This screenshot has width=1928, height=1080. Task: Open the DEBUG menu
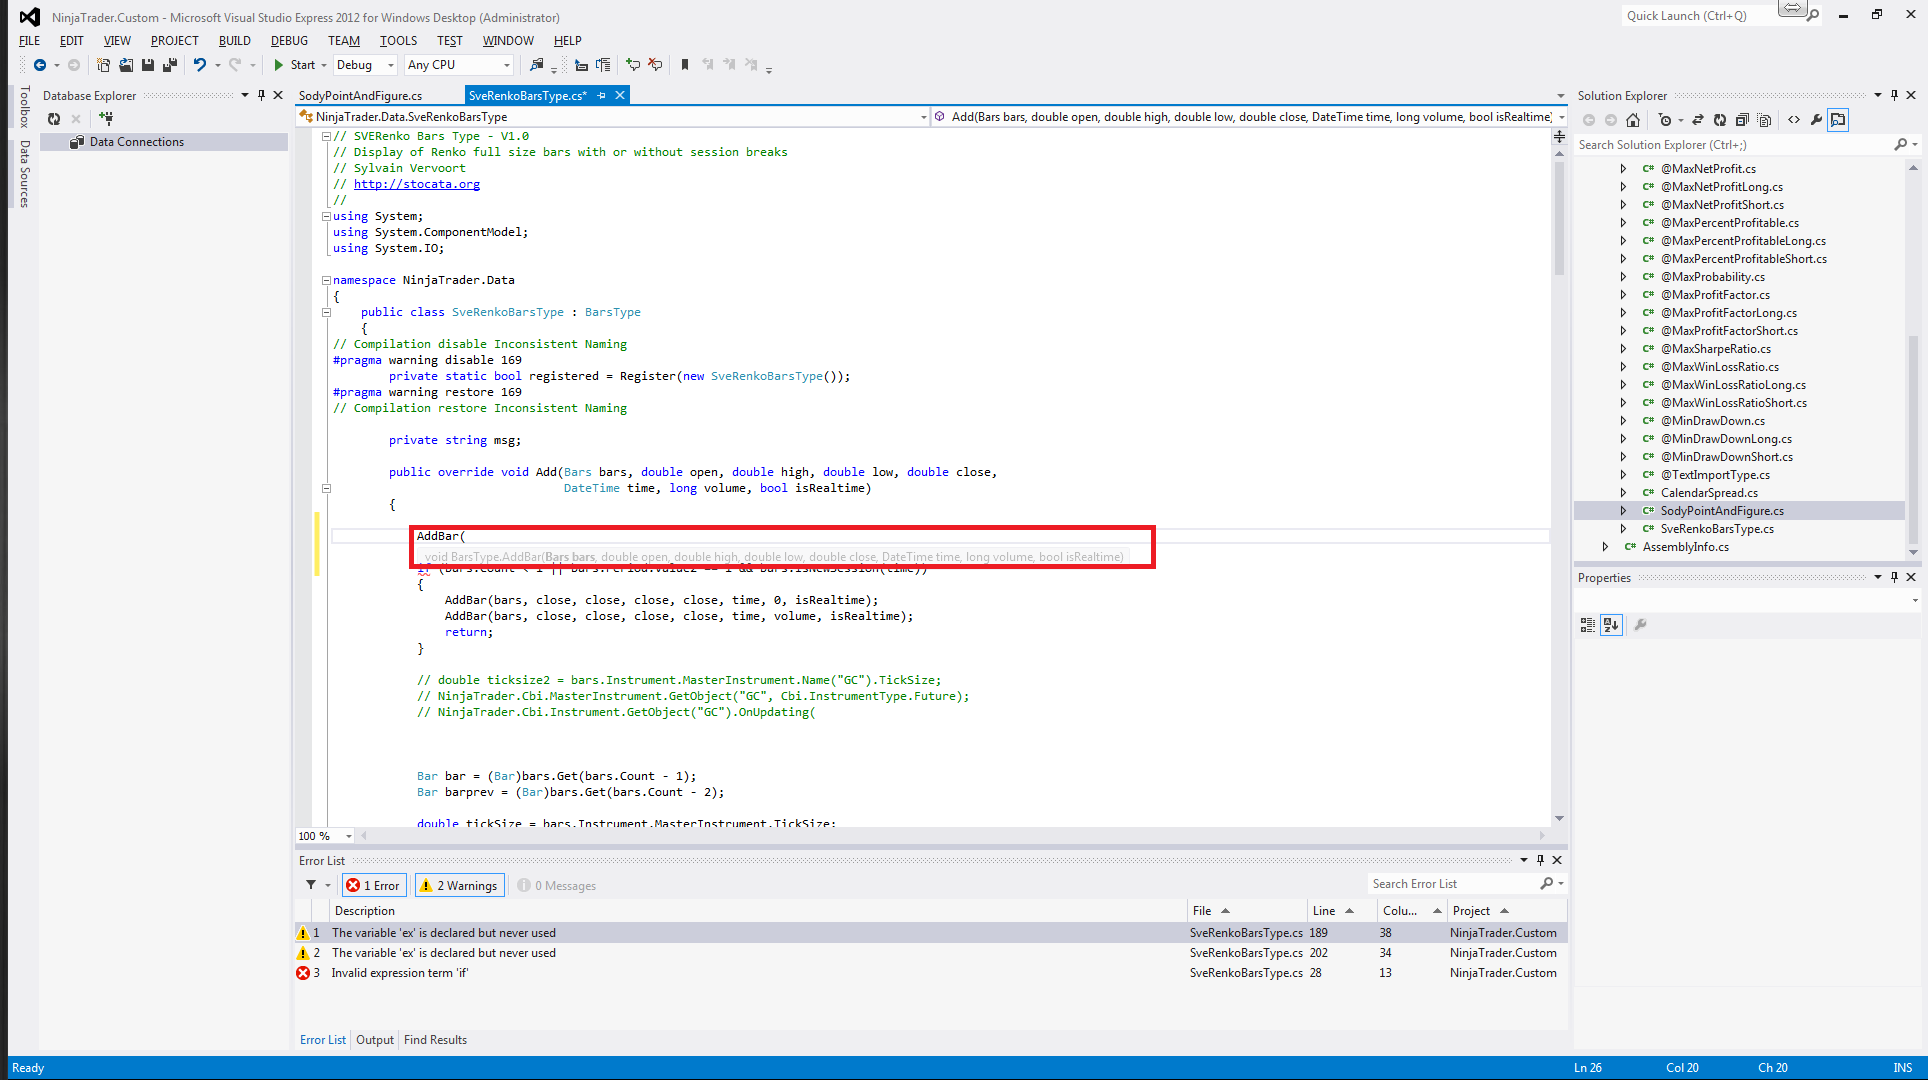tap(289, 40)
